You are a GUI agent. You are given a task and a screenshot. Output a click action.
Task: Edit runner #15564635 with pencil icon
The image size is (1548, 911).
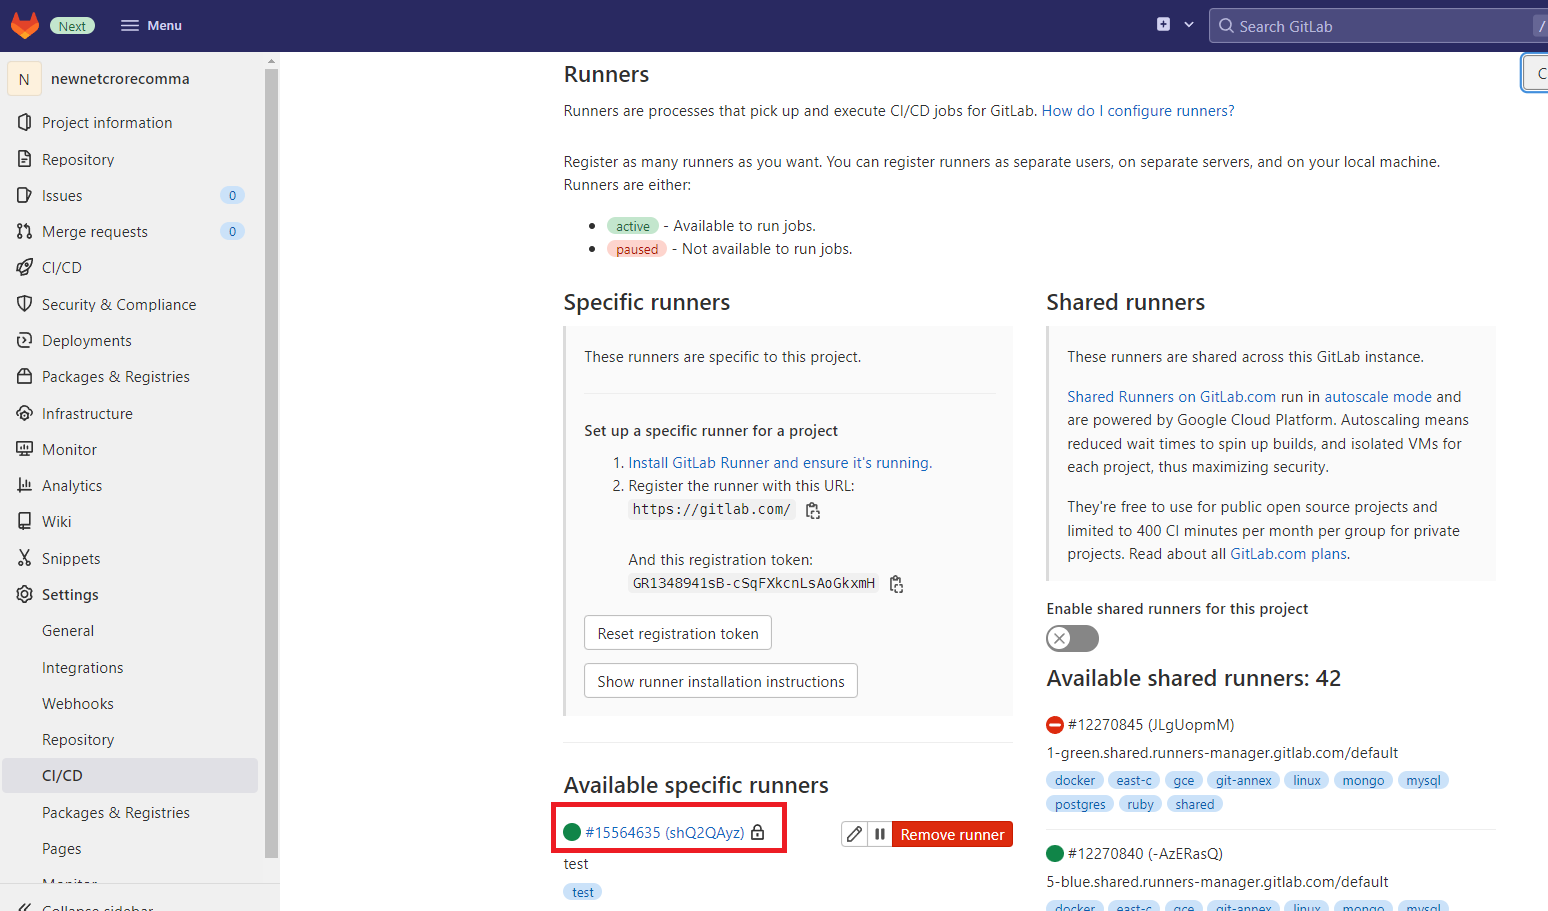854,834
